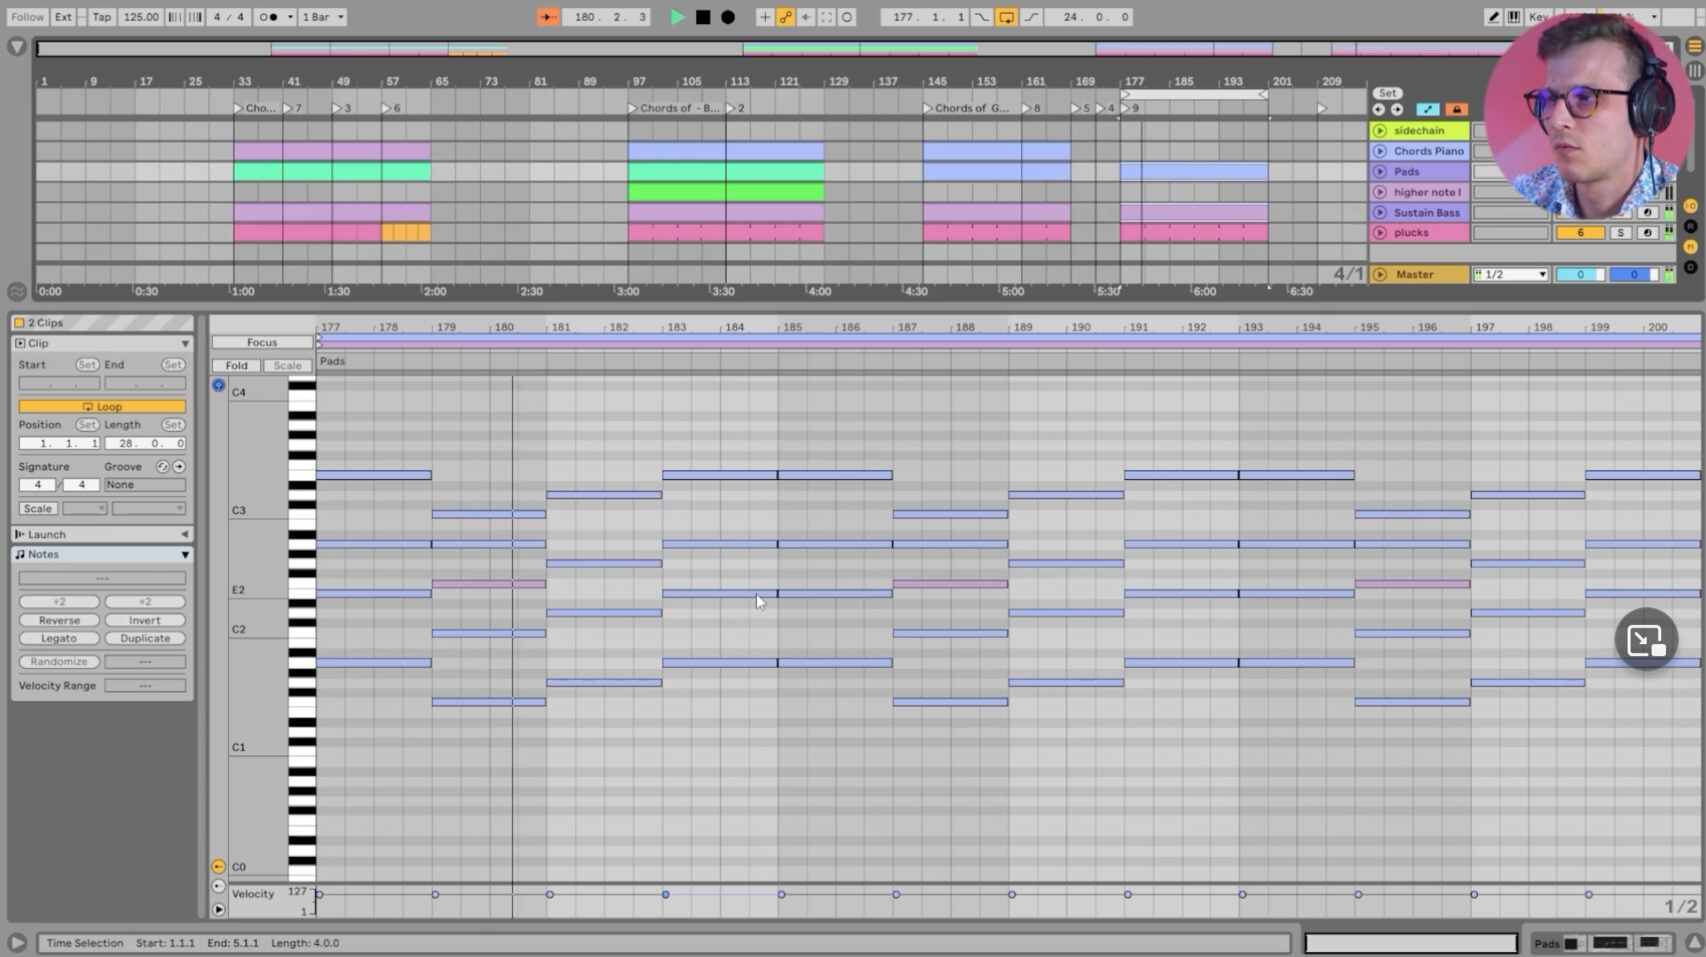Click the Punch-Out switch icon

click(x=1031, y=17)
